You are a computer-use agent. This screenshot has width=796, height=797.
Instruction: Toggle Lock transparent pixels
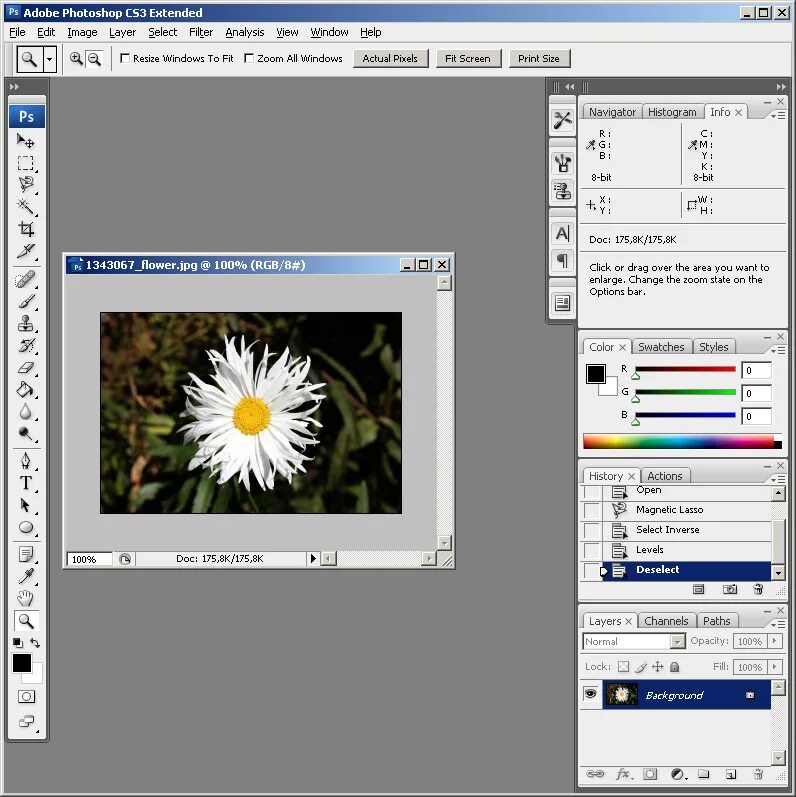point(623,667)
